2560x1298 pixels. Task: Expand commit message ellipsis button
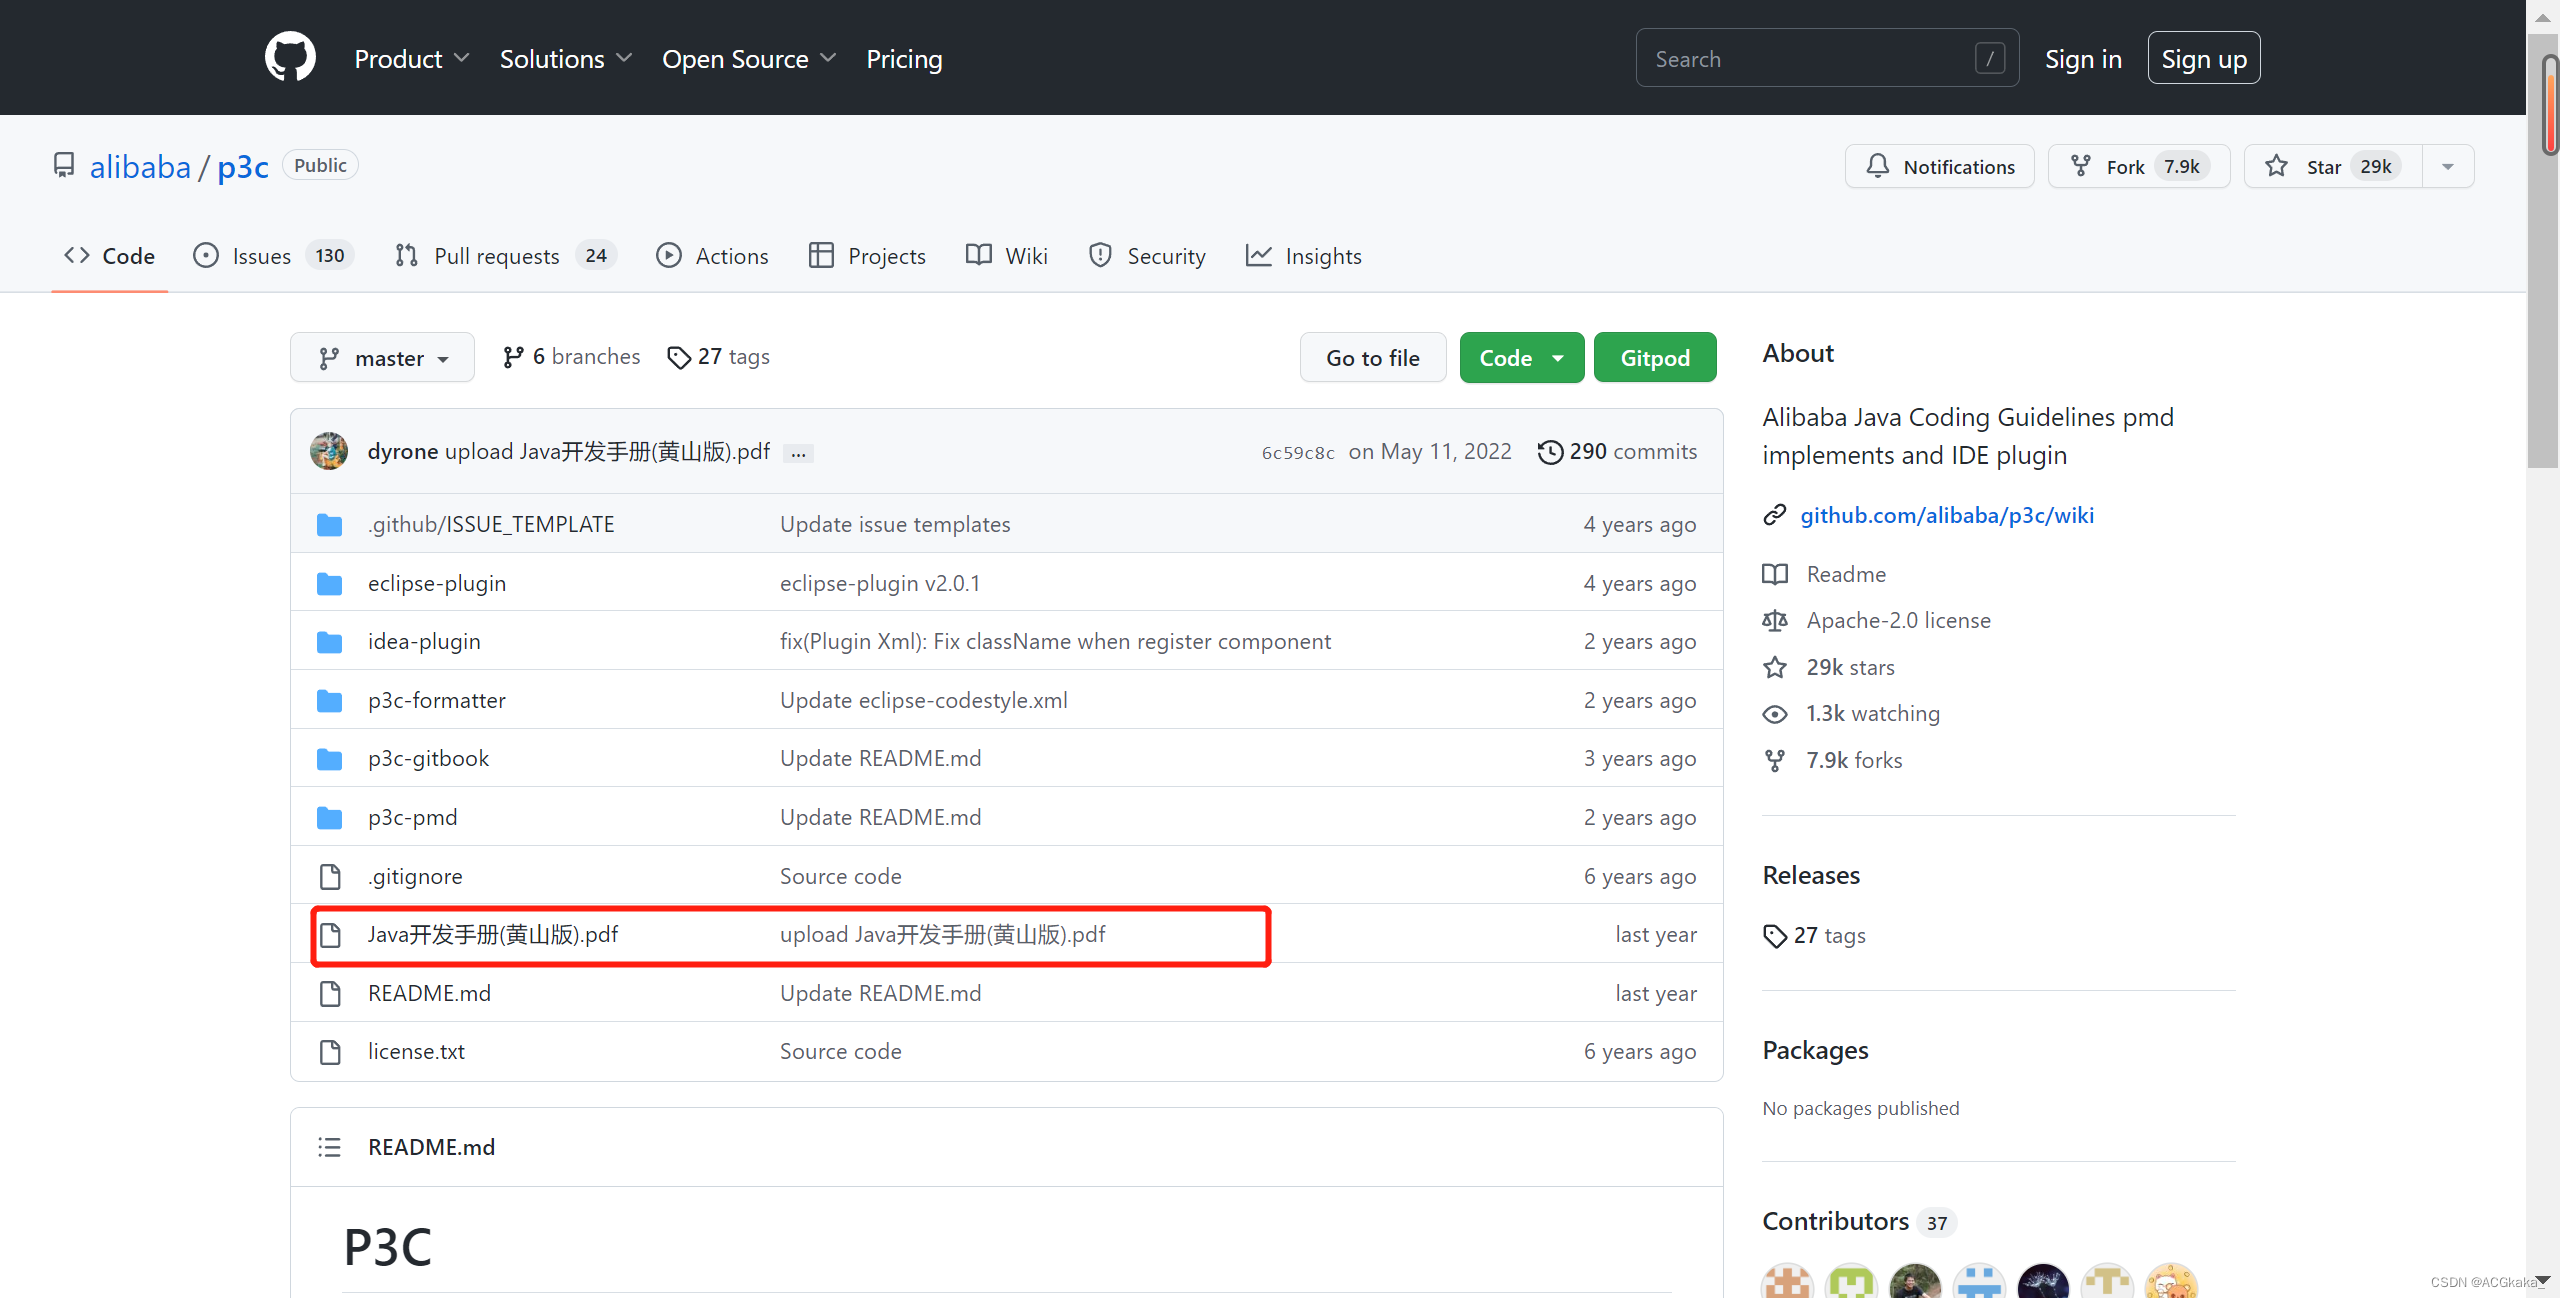798,454
